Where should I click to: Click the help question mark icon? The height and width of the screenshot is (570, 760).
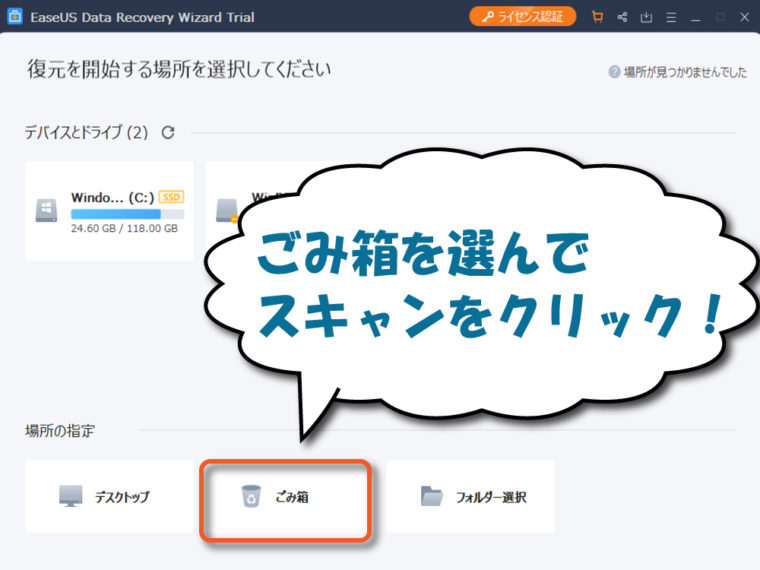coord(614,72)
